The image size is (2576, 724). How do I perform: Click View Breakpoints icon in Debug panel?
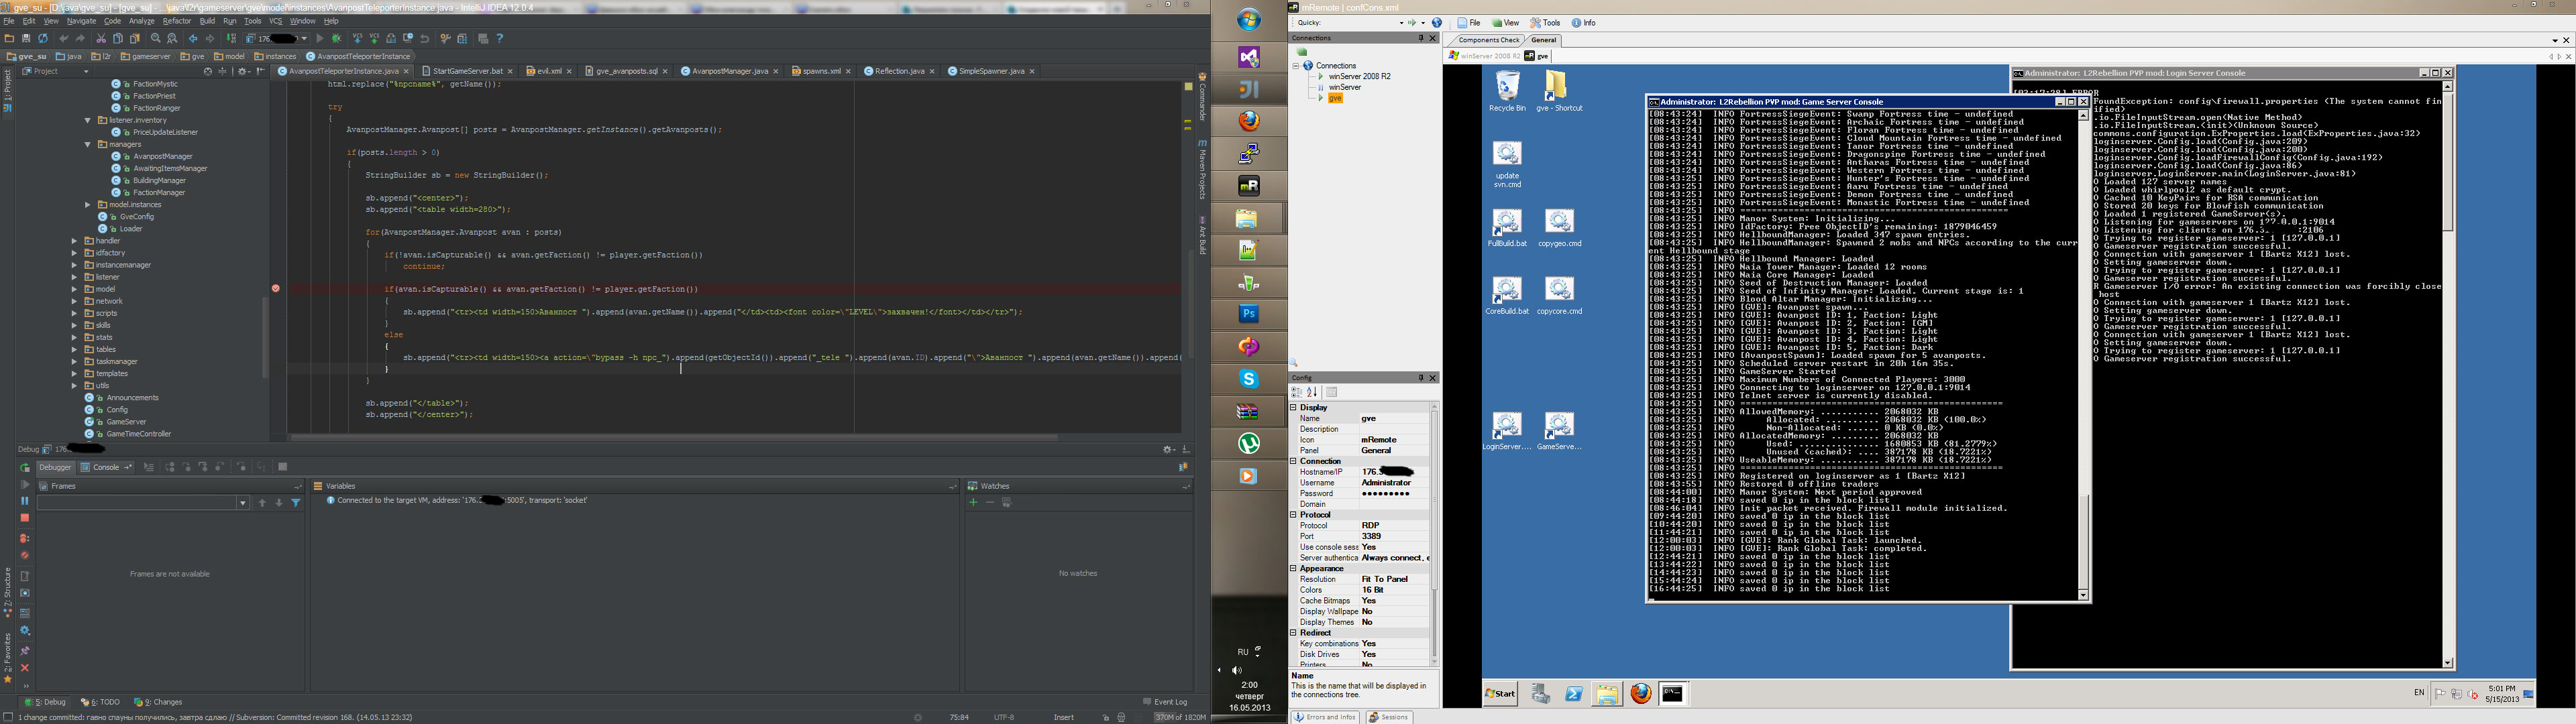click(x=25, y=538)
